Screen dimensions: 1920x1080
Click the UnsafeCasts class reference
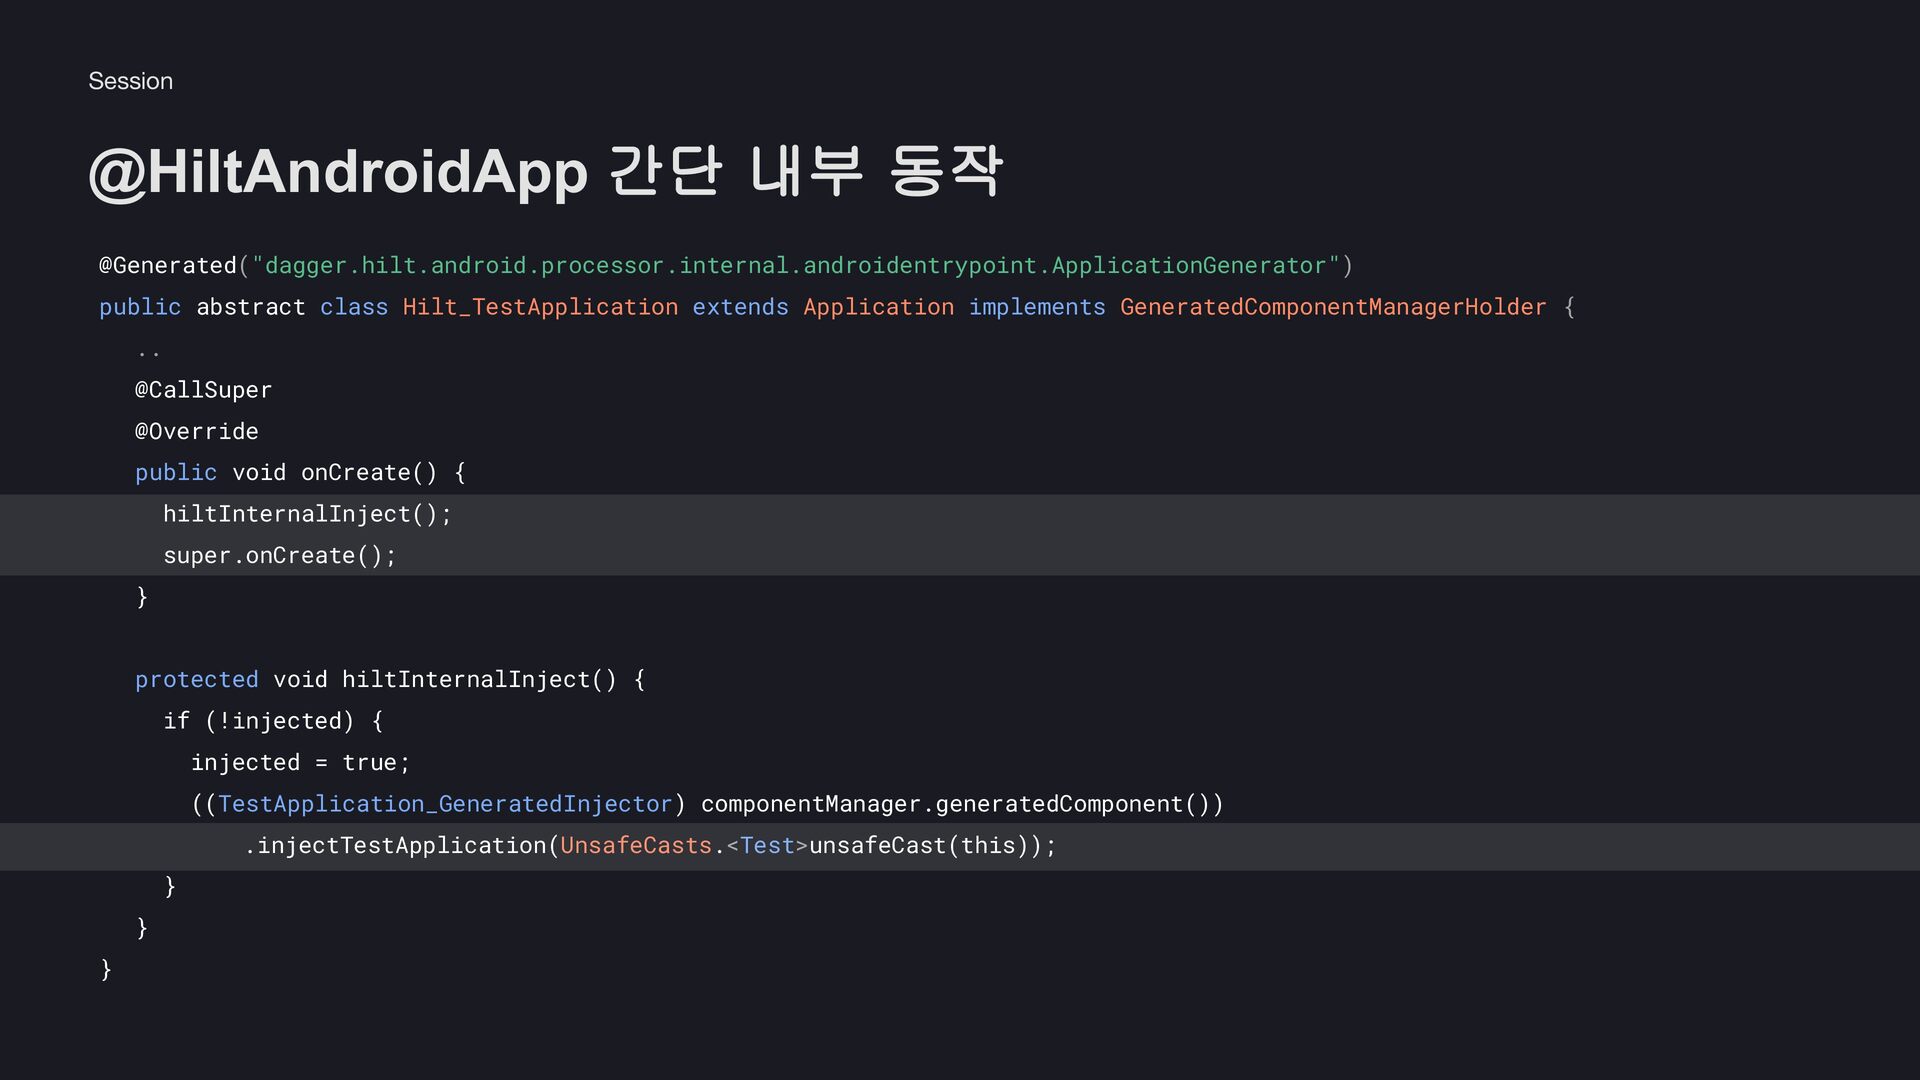tap(635, 846)
